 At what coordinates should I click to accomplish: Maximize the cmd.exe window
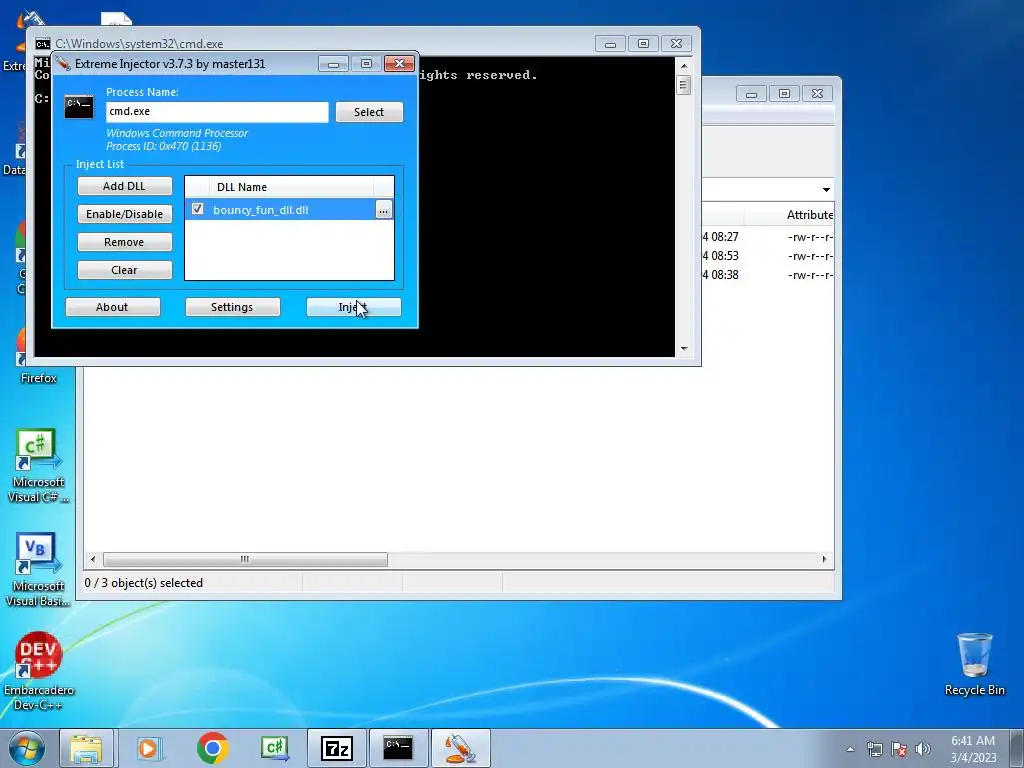point(643,44)
